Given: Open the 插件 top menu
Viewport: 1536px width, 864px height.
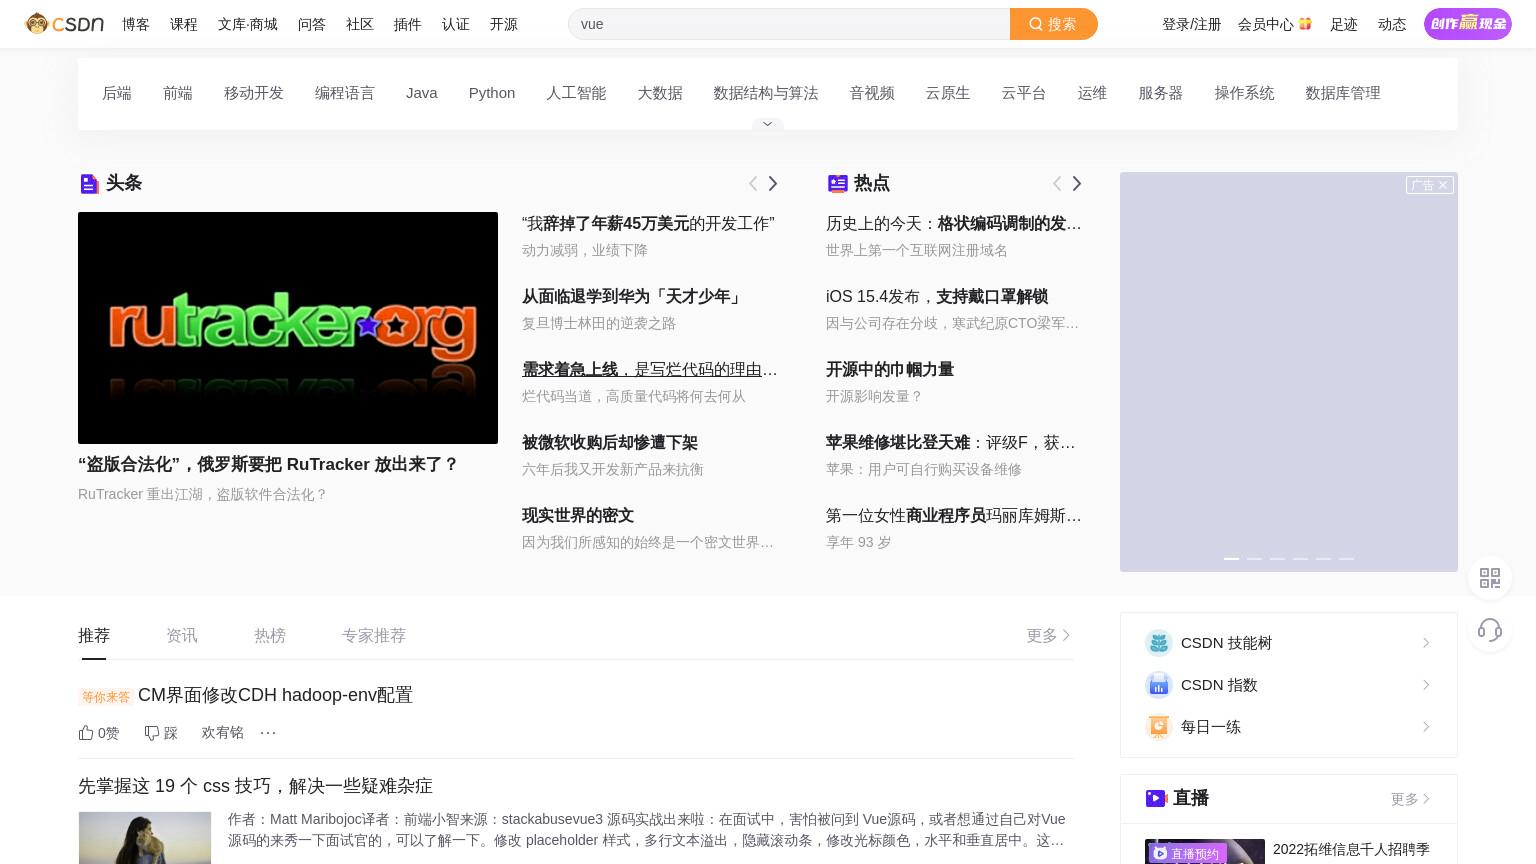Looking at the screenshot, I should coord(408,24).
